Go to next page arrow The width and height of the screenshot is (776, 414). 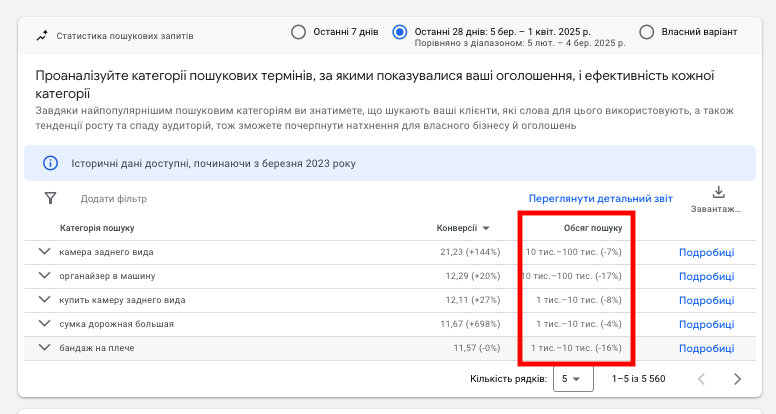click(x=737, y=379)
